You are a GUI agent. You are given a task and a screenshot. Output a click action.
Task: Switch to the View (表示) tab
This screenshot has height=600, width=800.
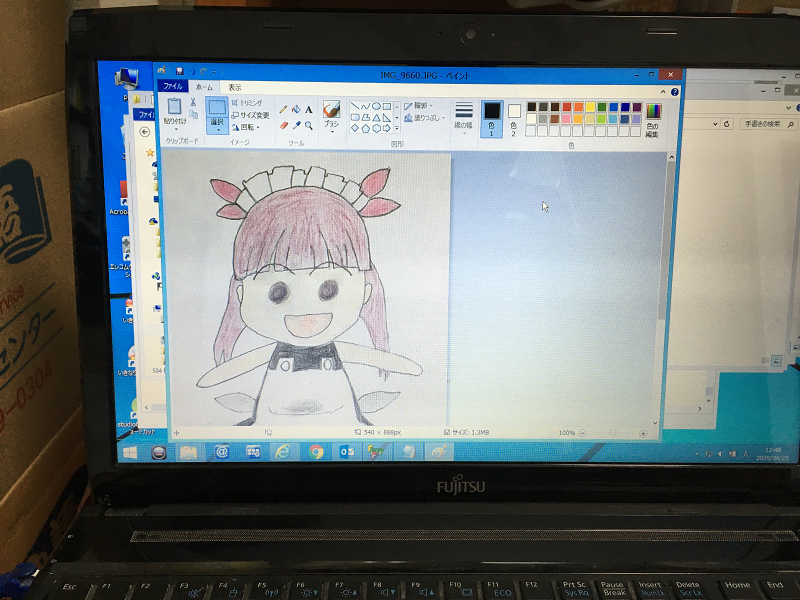point(234,88)
